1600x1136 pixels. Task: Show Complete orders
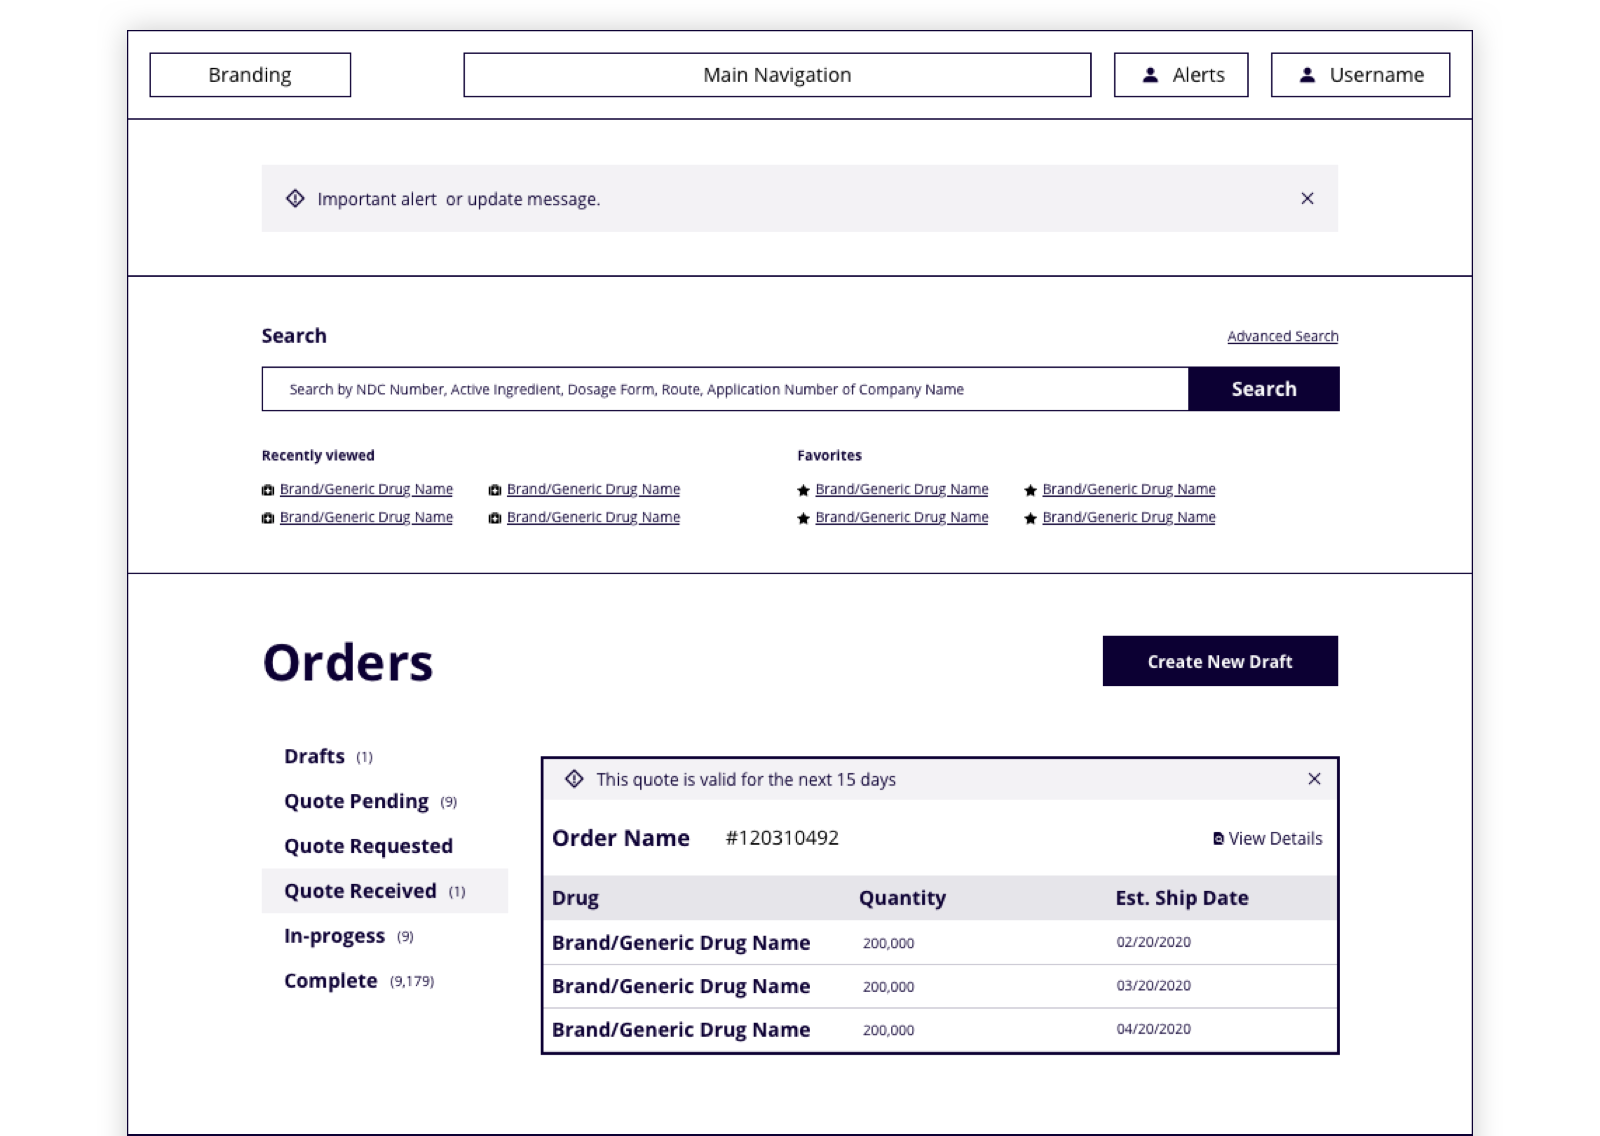331,981
